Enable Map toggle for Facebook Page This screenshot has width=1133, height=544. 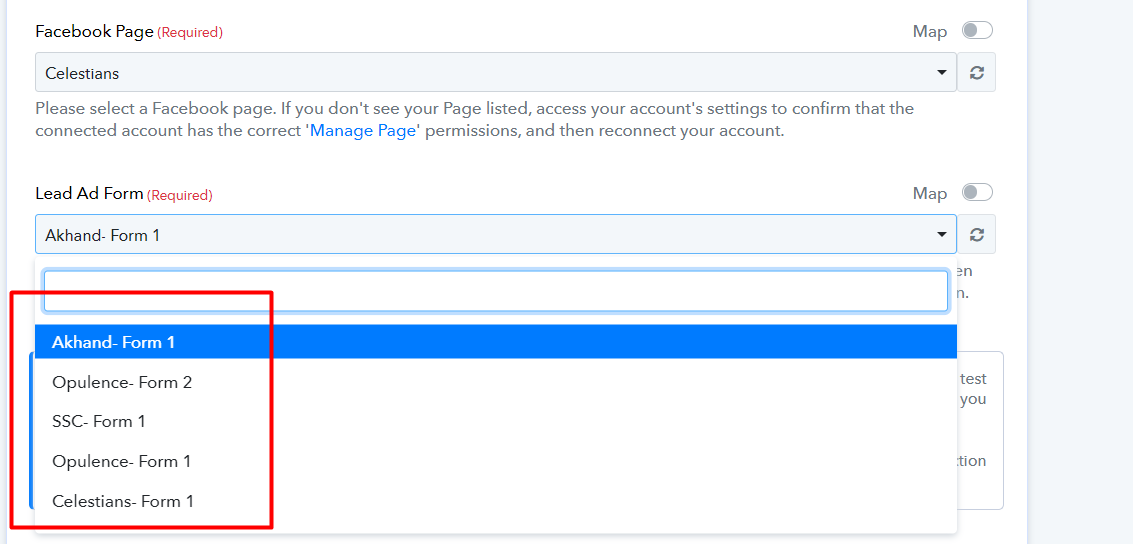tap(977, 30)
